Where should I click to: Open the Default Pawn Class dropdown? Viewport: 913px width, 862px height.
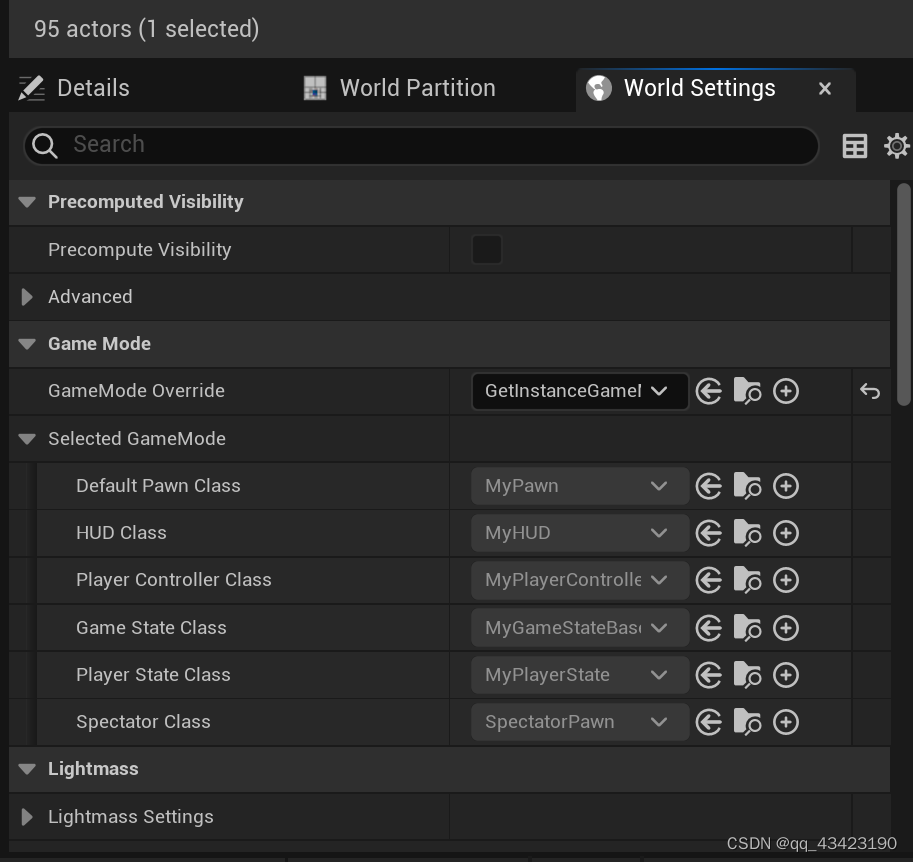[580, 486]
